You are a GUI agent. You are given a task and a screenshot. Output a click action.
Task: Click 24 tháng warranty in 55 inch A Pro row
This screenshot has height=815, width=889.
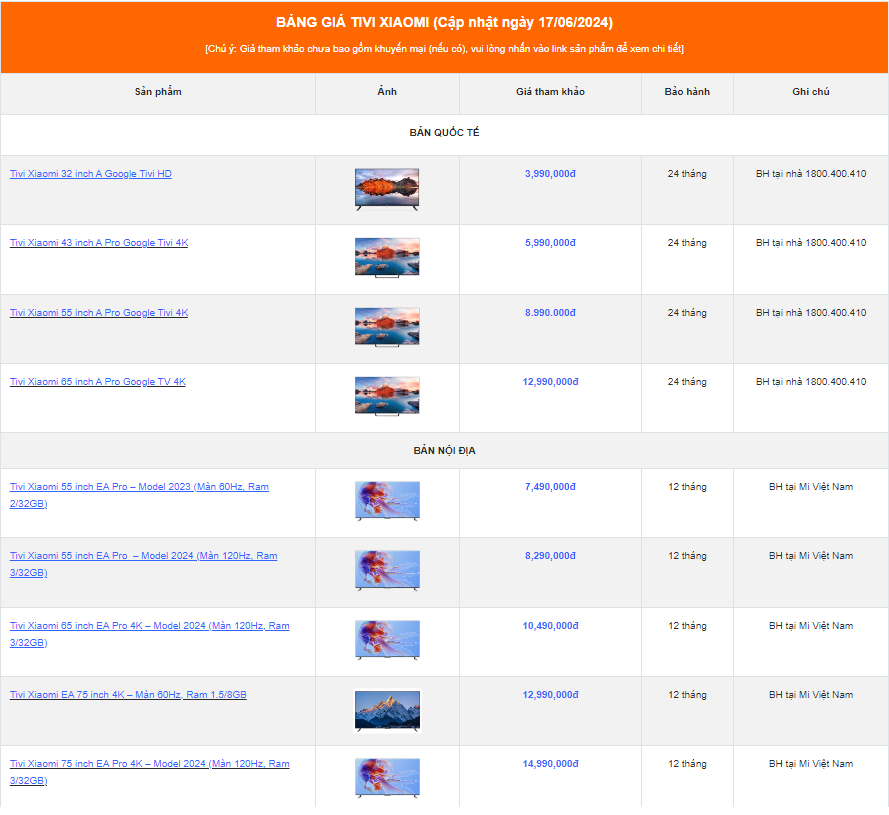pos(687,313)
